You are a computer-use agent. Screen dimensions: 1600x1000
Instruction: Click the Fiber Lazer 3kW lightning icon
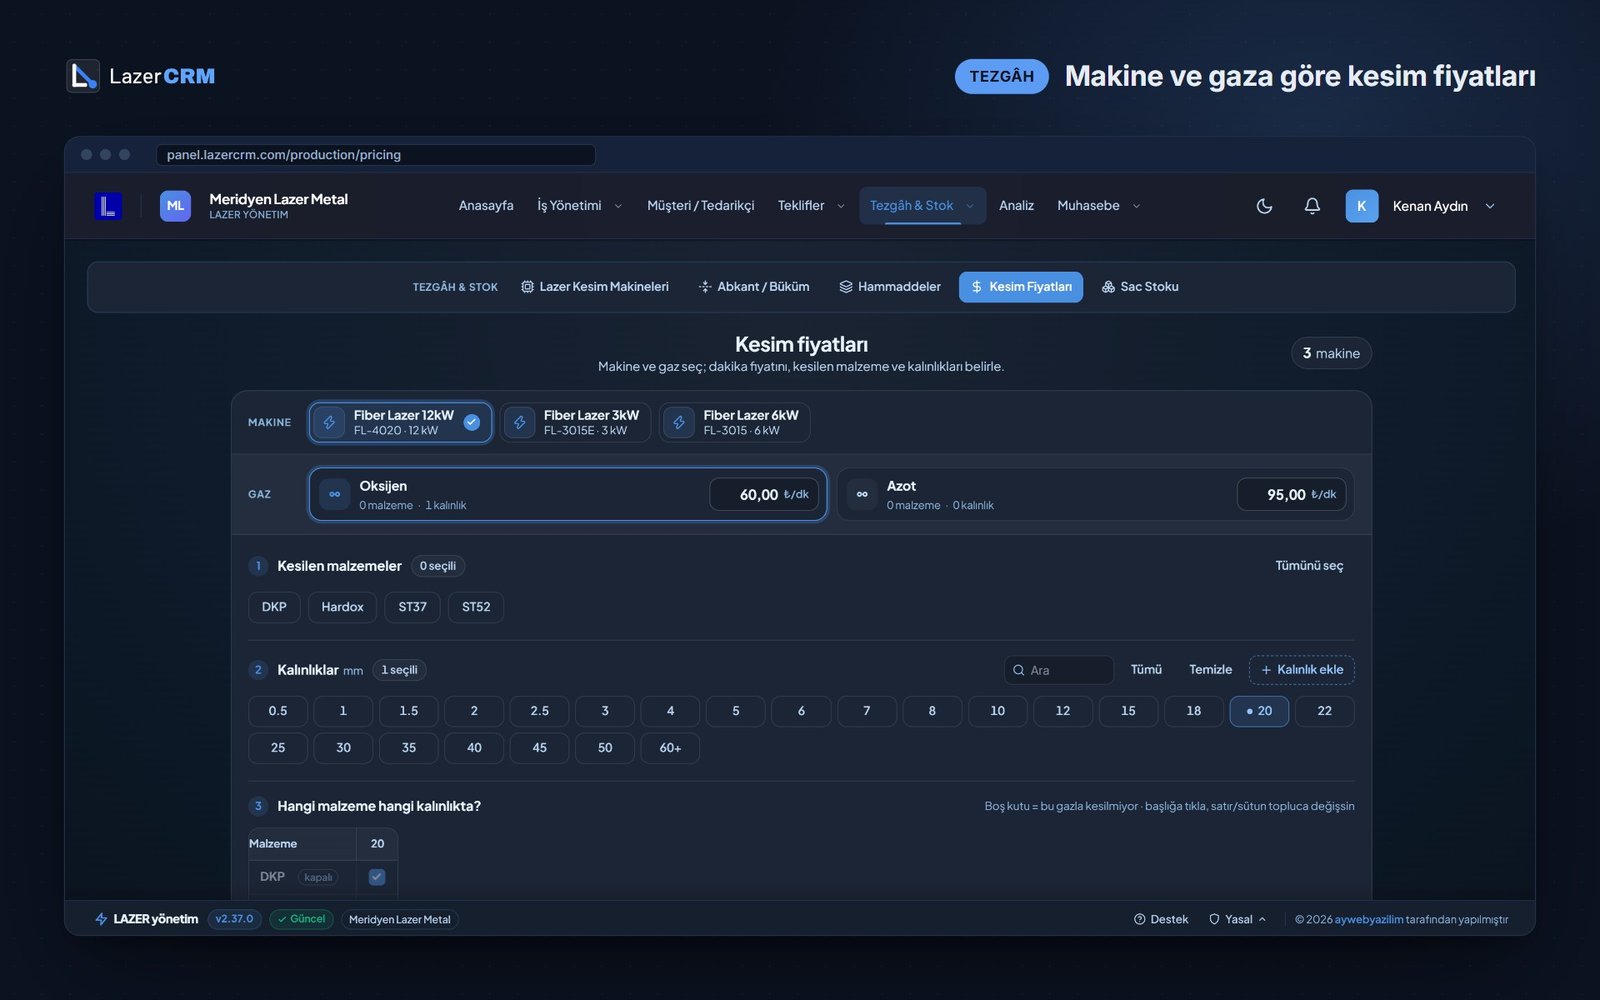tap(520, 423)
